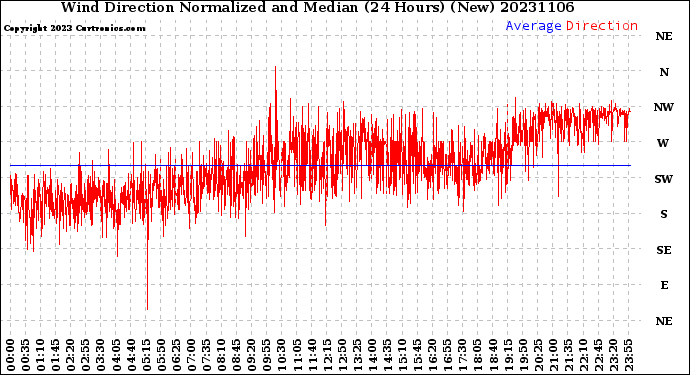Viewport: 690px width, 375px height.
Task: Click the 13:25 time axis label
Action: (x=357, y=355)
